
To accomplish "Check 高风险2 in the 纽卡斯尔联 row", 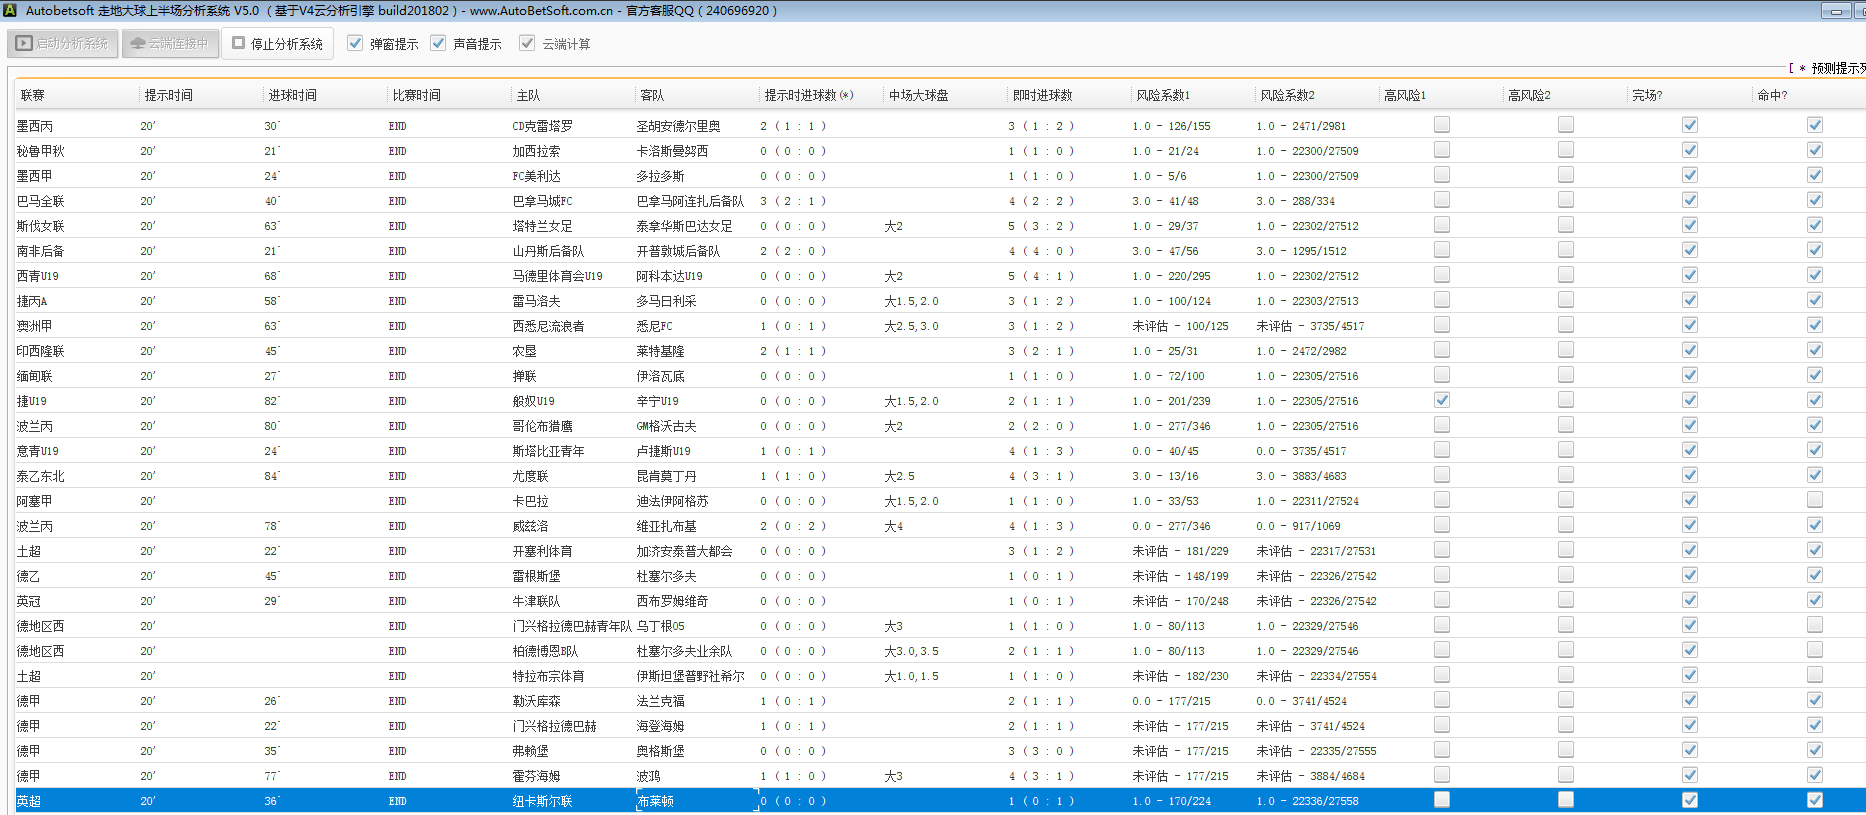I will (1565, 800).
